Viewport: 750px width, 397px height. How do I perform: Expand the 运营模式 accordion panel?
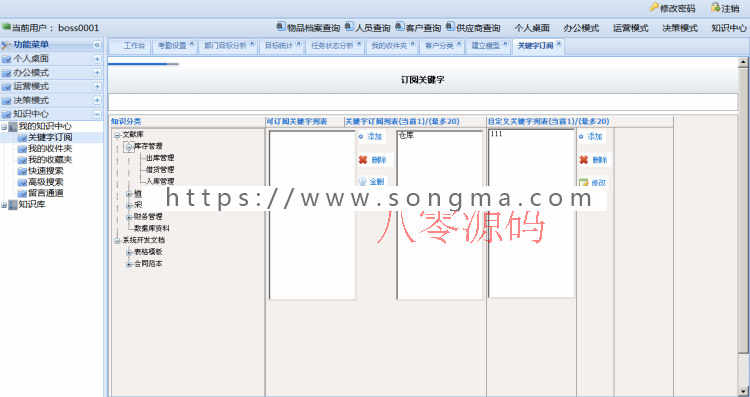(98, 87)
